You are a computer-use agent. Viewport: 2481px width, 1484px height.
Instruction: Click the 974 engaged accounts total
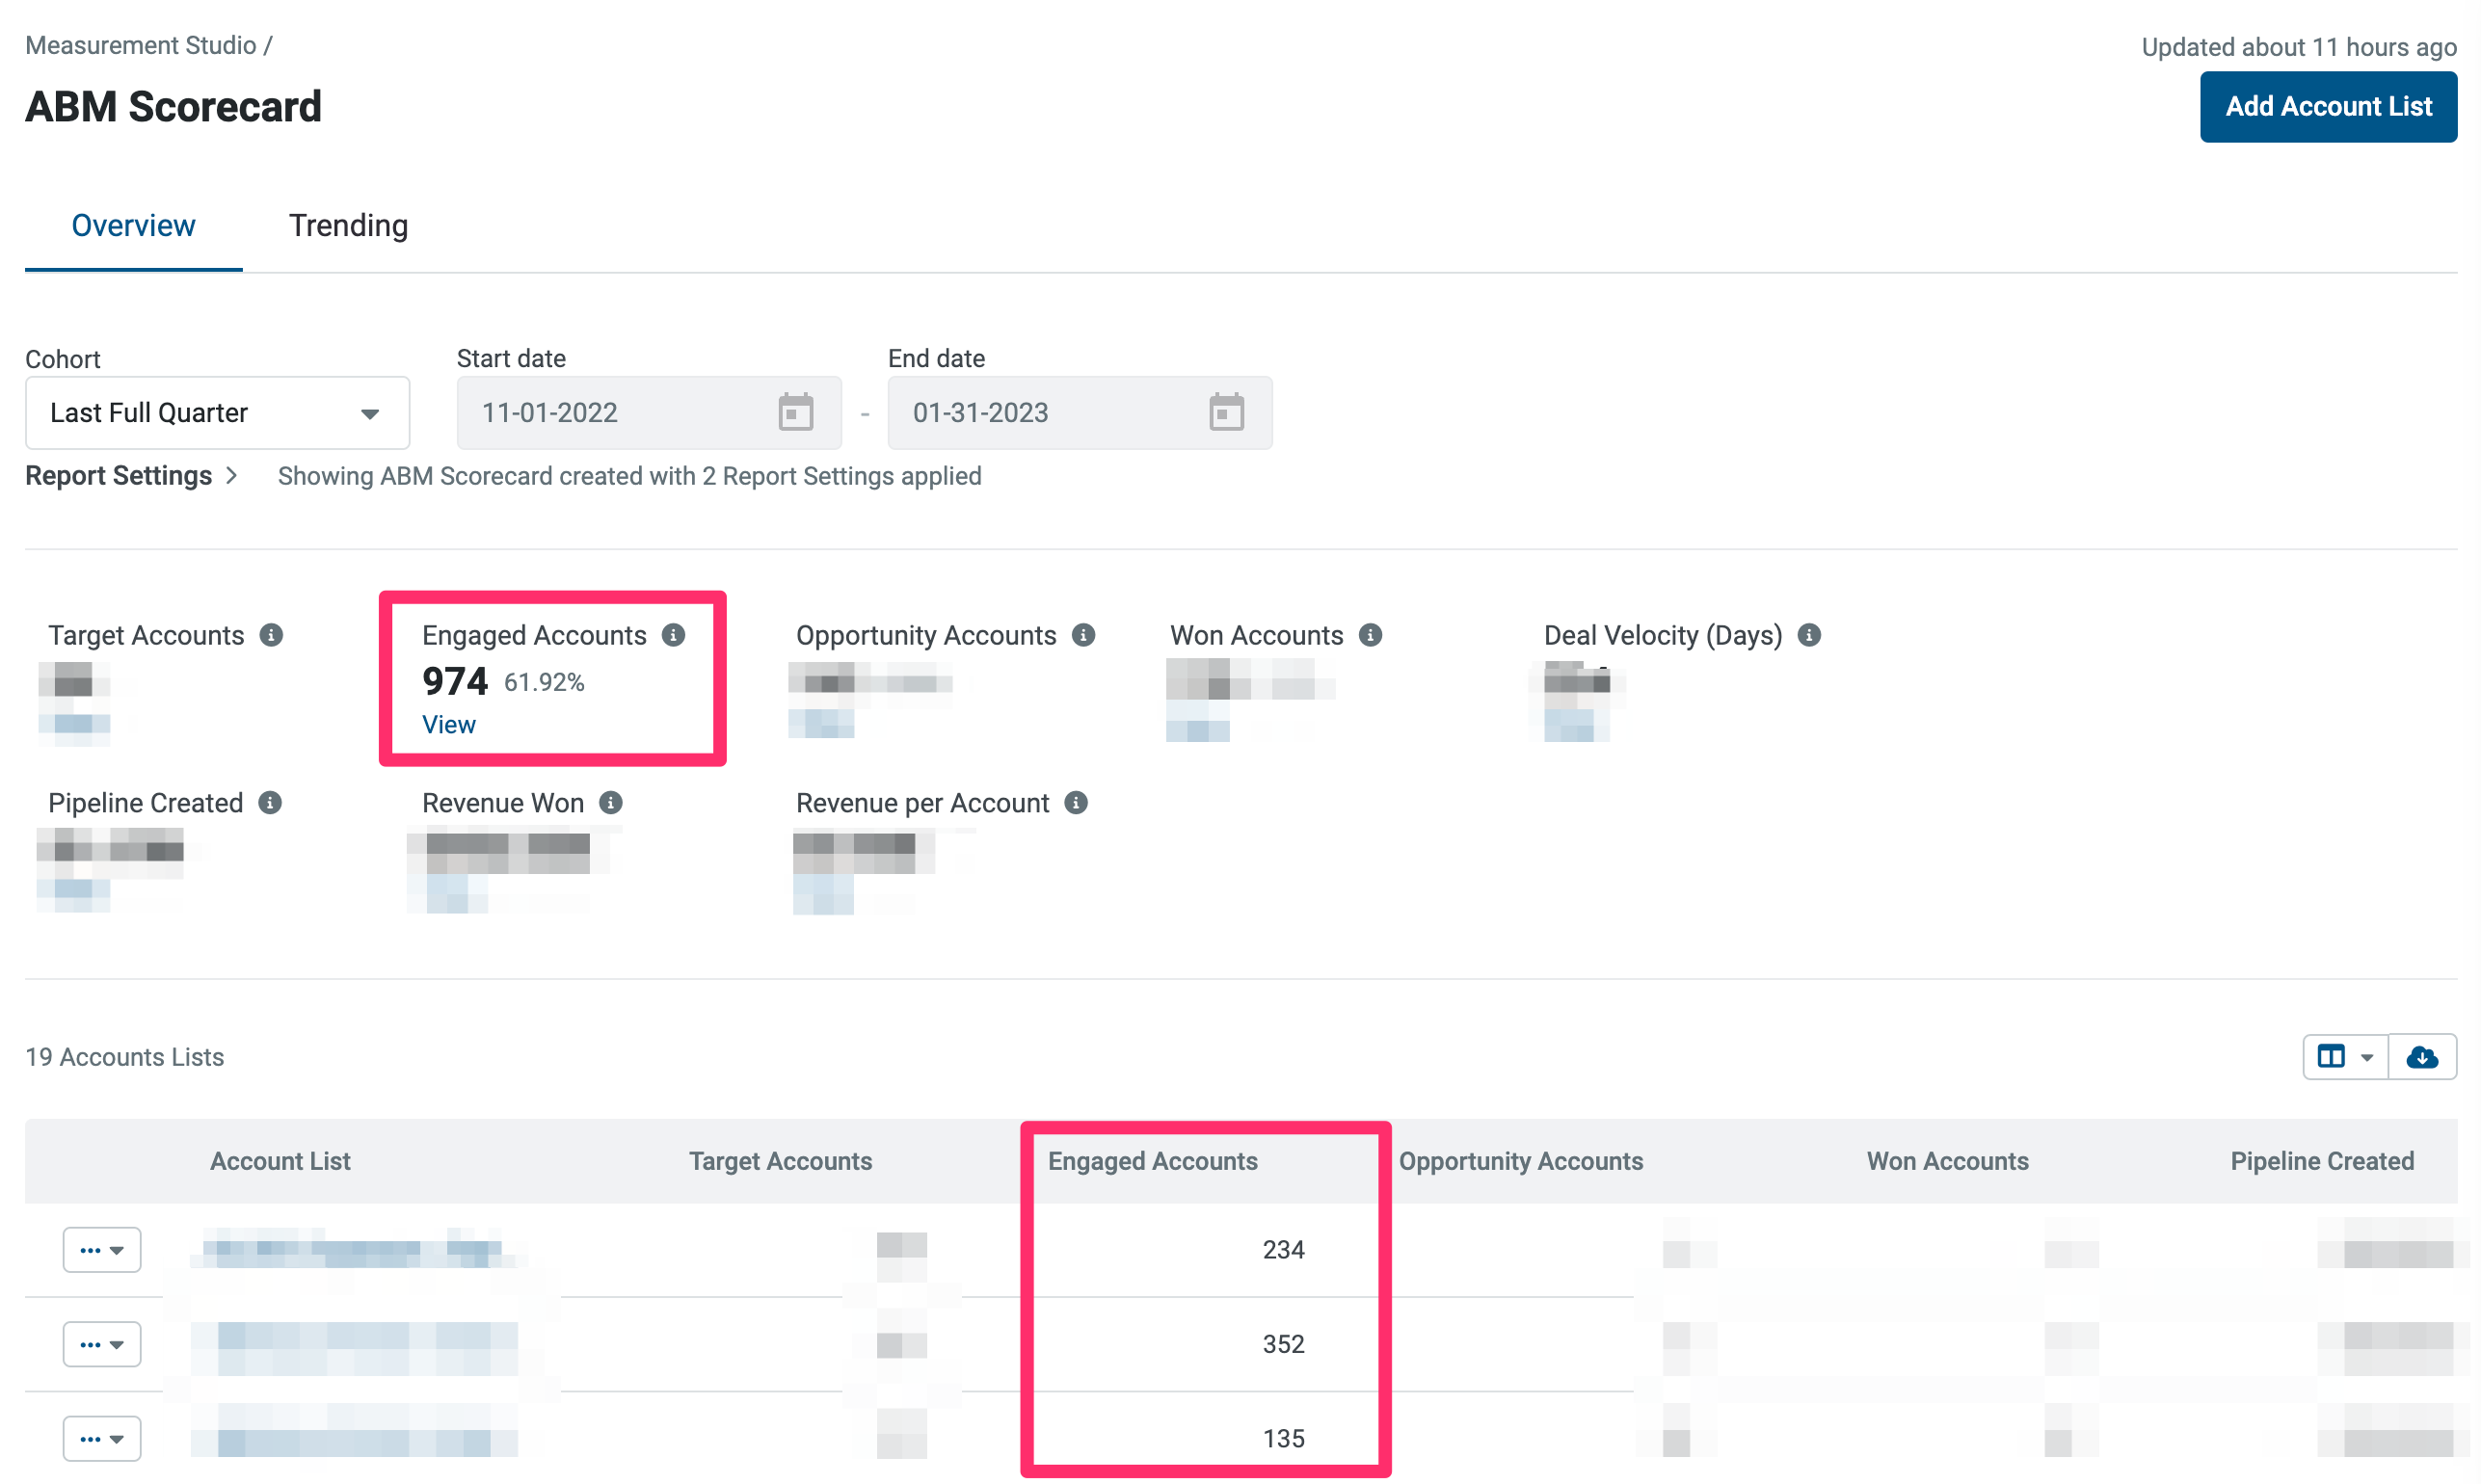click(455, 682)
